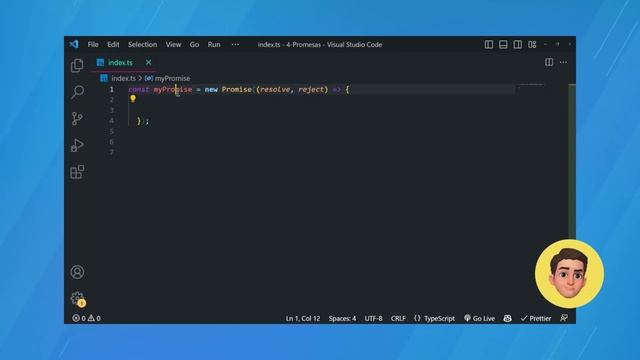Image resolution: width=640 pixels, height=360 pixels.
Task: Change encoding via UTF-8 status item
Action: [x=373, y=318]
